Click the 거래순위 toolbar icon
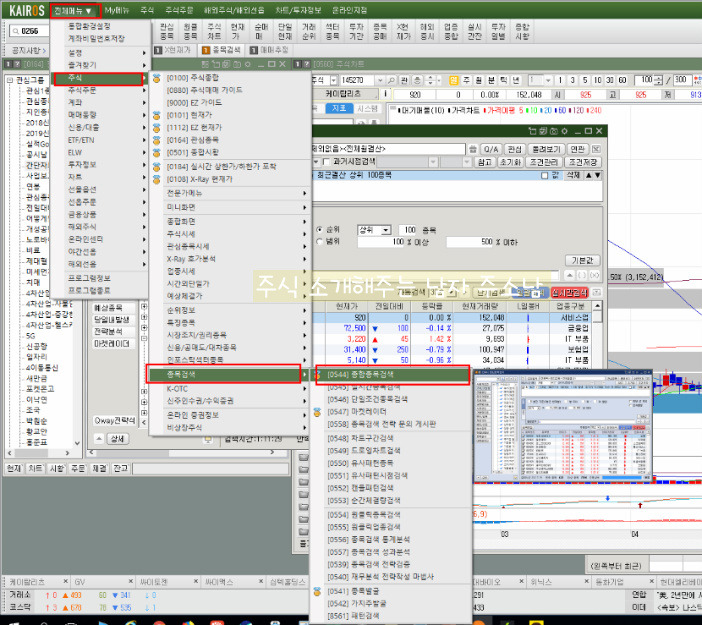Image resolution: width=702 pixels, height=625 pixels. click(x=308, y=31)
